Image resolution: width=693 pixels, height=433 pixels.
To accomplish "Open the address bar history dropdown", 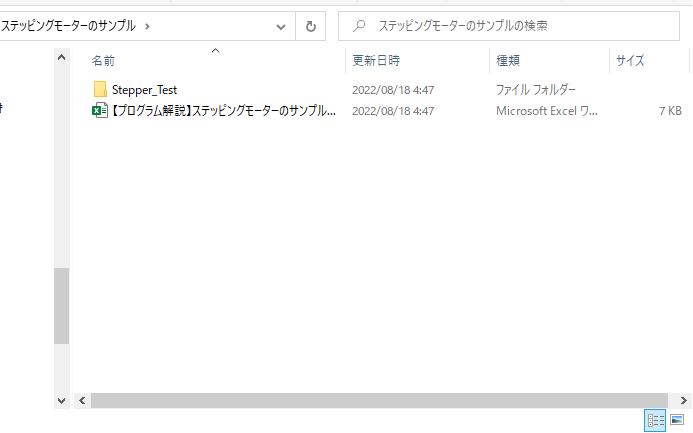I will pos(284,26).
